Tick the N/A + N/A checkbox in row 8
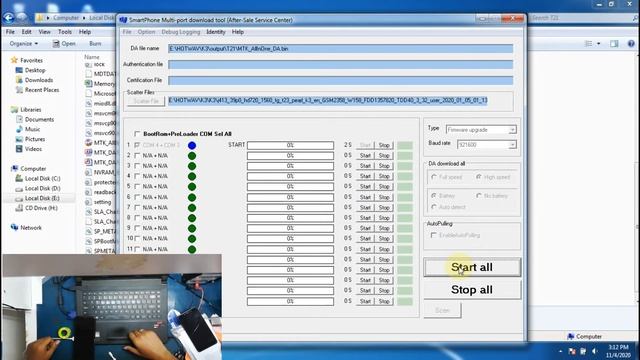 pos(137,218)
